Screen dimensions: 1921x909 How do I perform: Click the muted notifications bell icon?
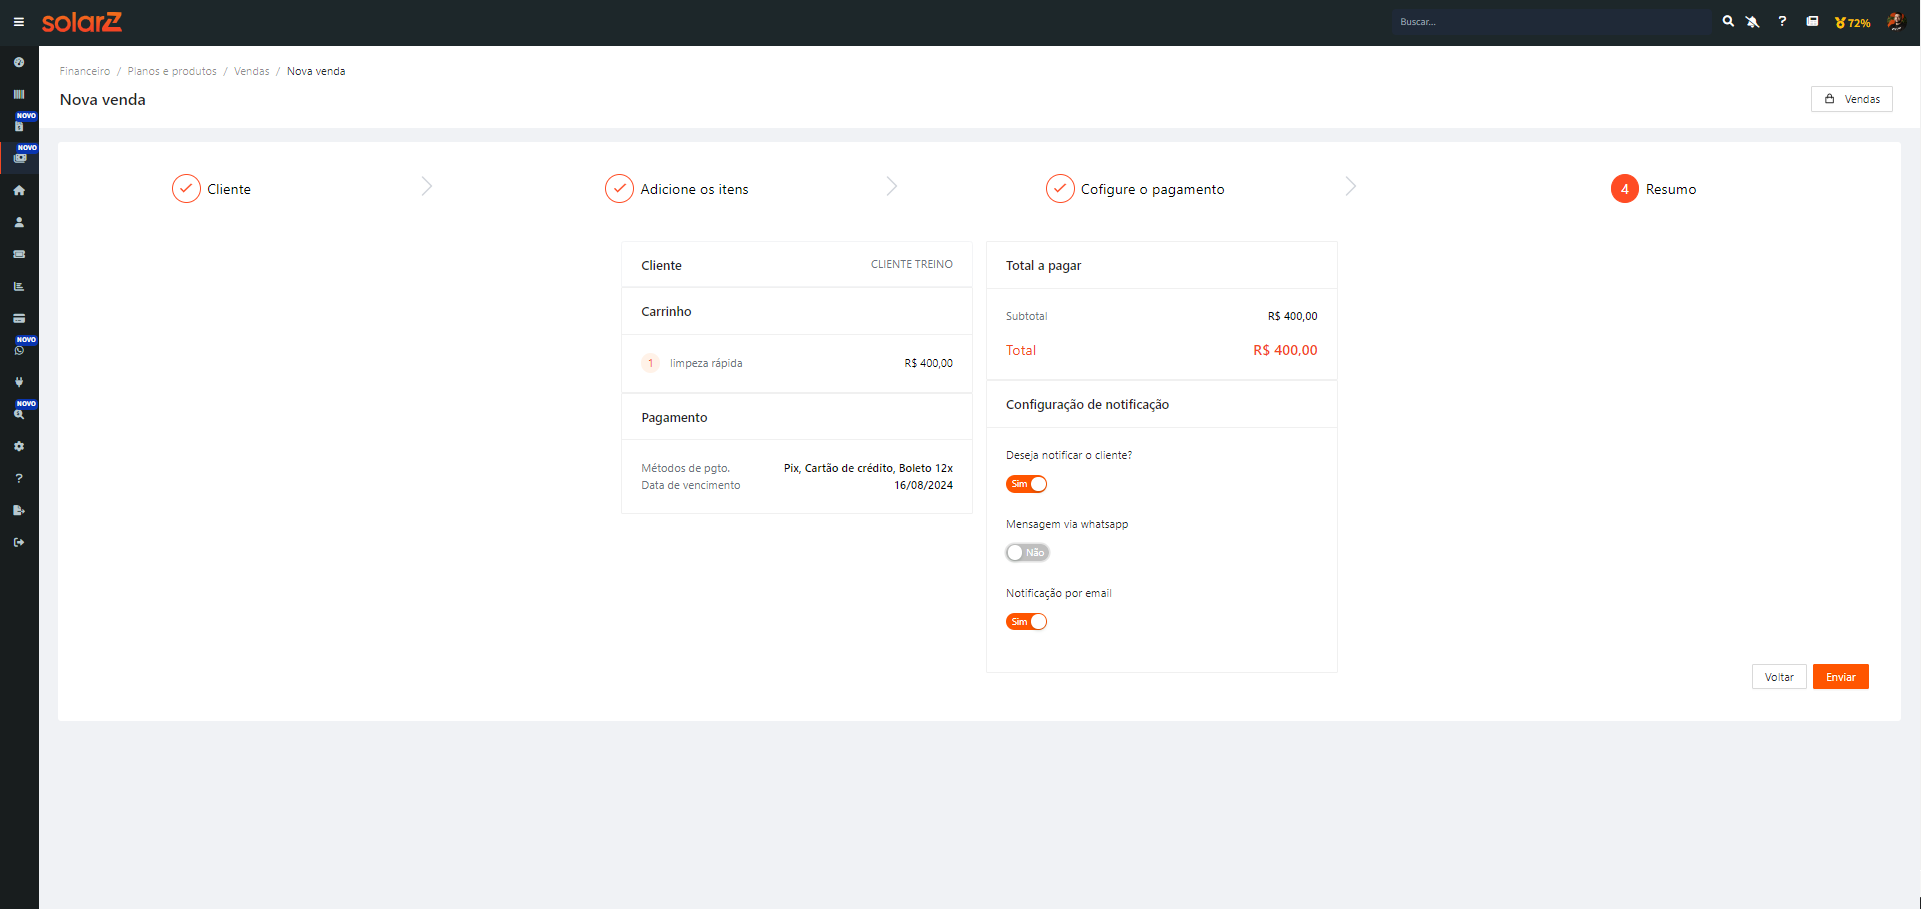point(1753,22)
